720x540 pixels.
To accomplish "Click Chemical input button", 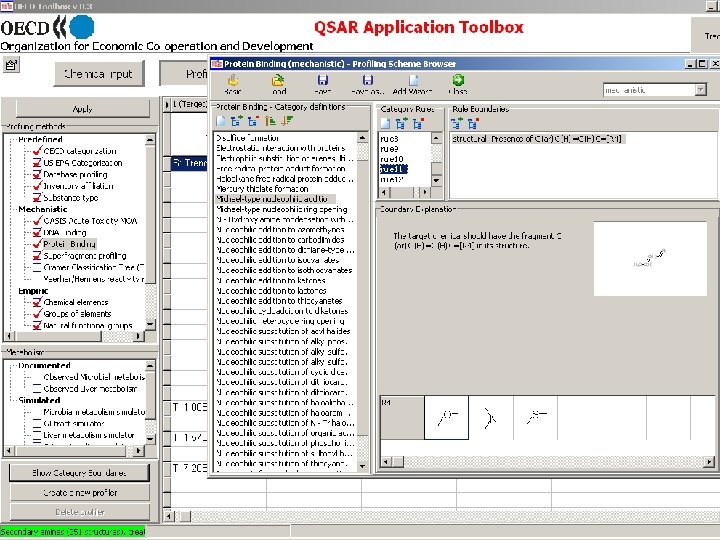I will tap(99, 74).
